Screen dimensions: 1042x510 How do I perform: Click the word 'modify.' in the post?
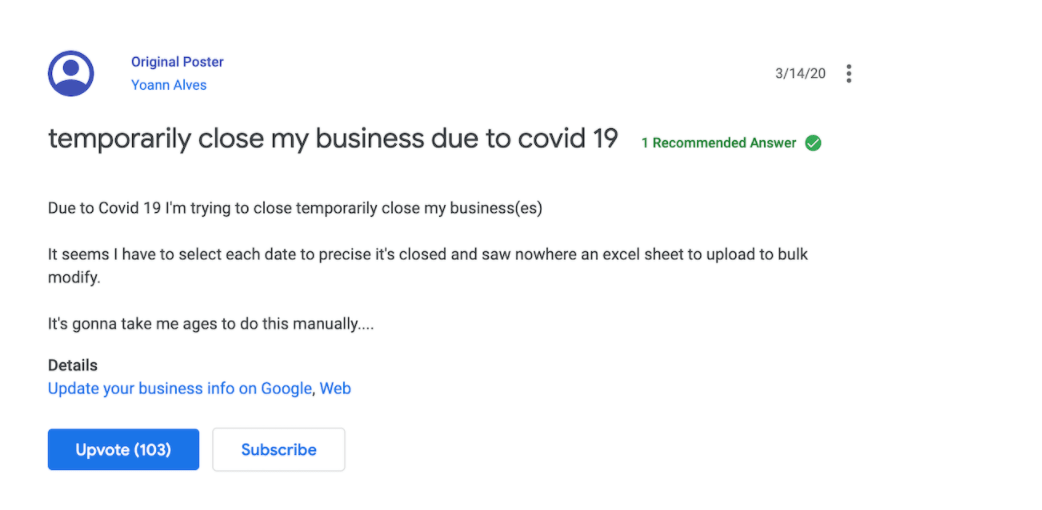(75, 276)
